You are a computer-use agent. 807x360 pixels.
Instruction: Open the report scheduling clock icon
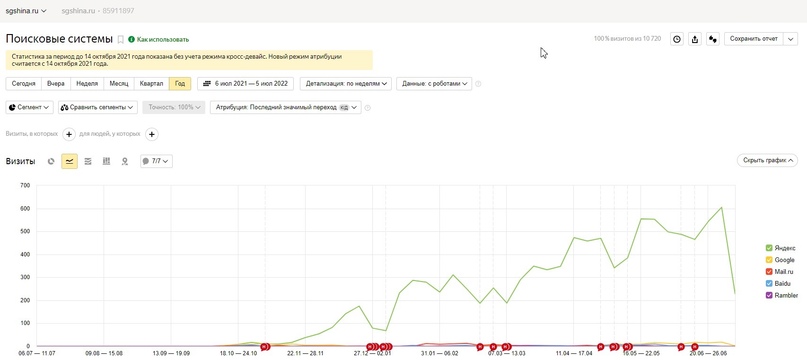click(x=677, y=39)
